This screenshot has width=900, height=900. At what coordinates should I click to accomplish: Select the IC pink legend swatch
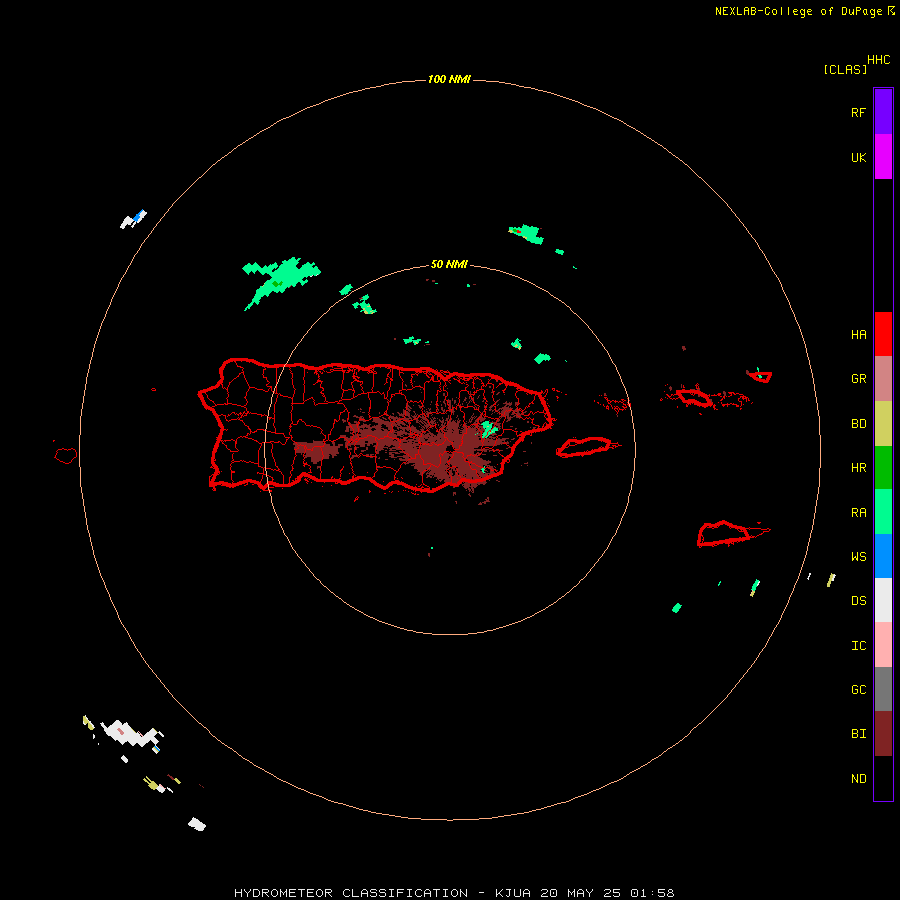point(883,645)
